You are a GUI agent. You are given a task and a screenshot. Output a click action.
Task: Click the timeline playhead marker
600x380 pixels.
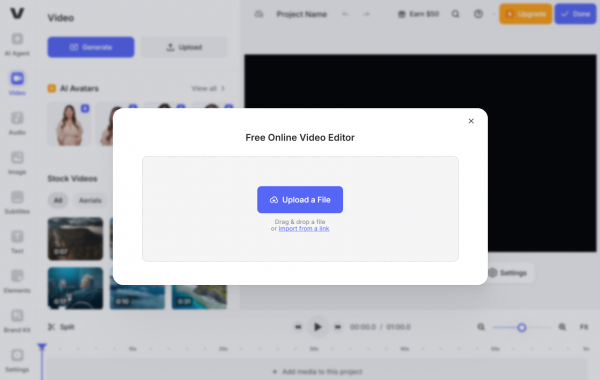42,347
